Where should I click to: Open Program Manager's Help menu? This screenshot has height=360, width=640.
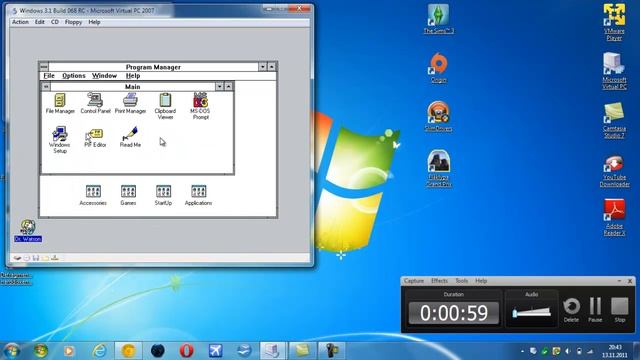133,76
